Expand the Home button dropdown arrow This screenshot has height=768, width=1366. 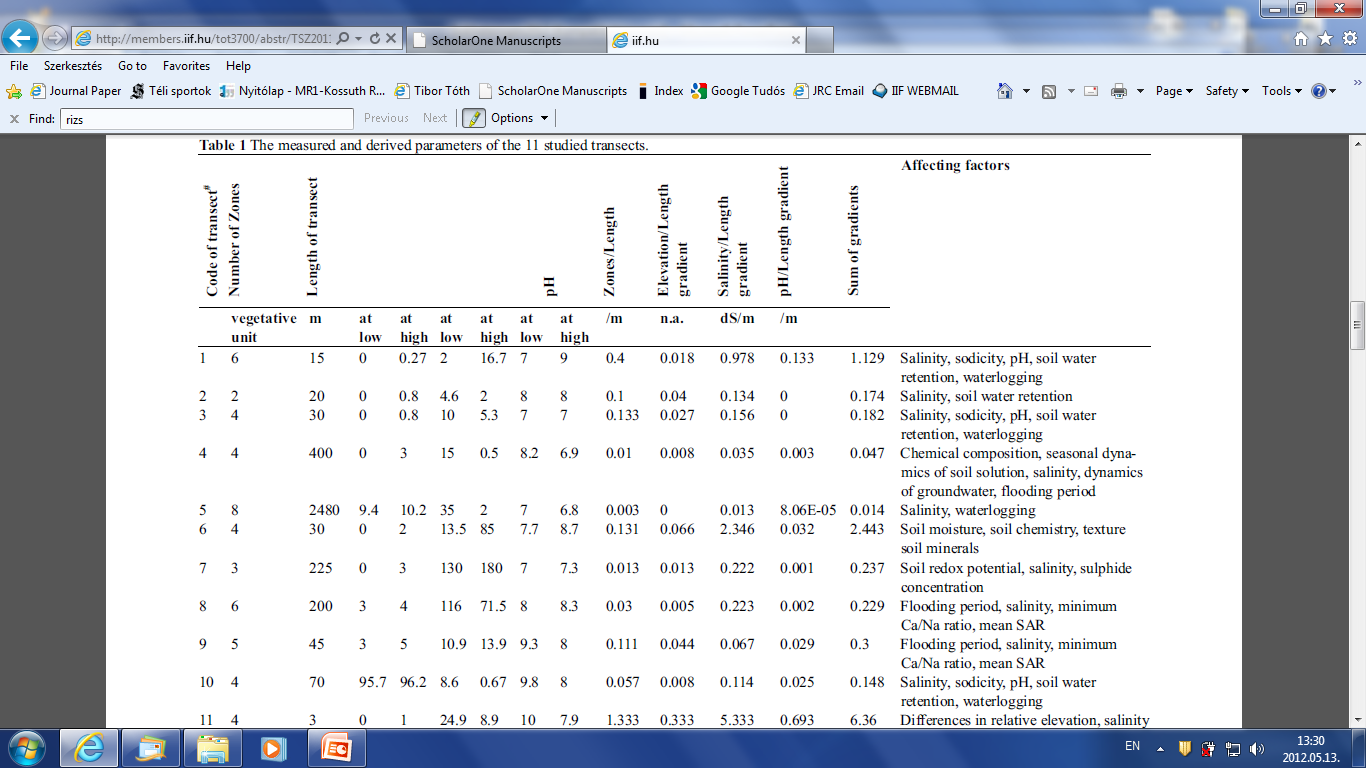[x=1027, y=91]
